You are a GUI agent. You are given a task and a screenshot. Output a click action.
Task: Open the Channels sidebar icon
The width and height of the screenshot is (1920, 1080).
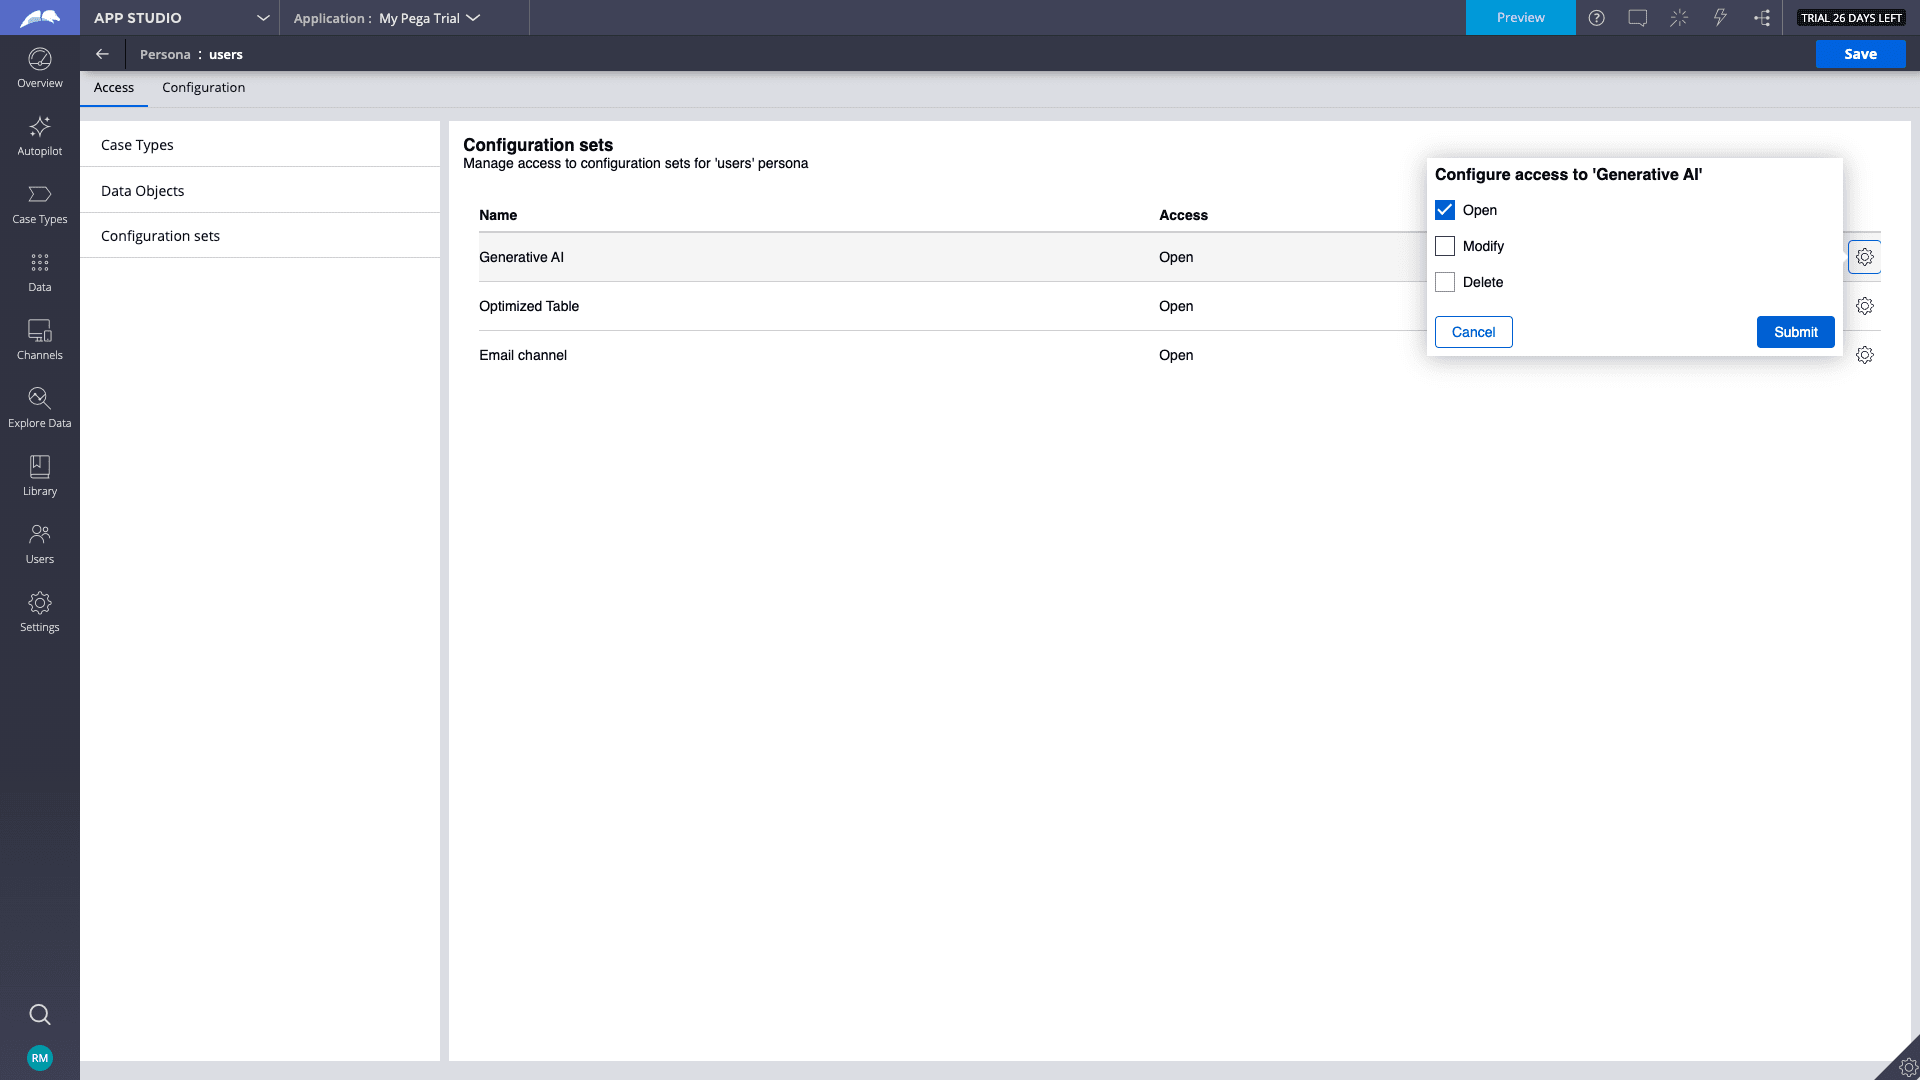pyautogui.click(x=40, y=341)
